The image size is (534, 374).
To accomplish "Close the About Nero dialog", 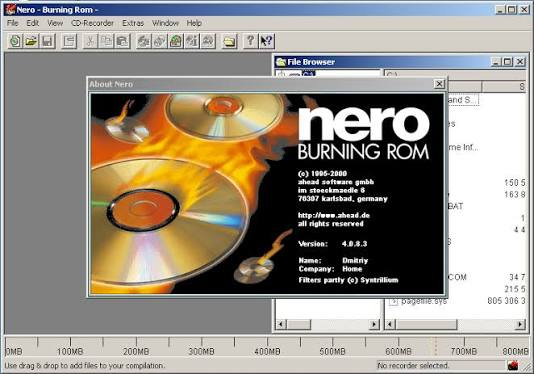I will point(439,84).
